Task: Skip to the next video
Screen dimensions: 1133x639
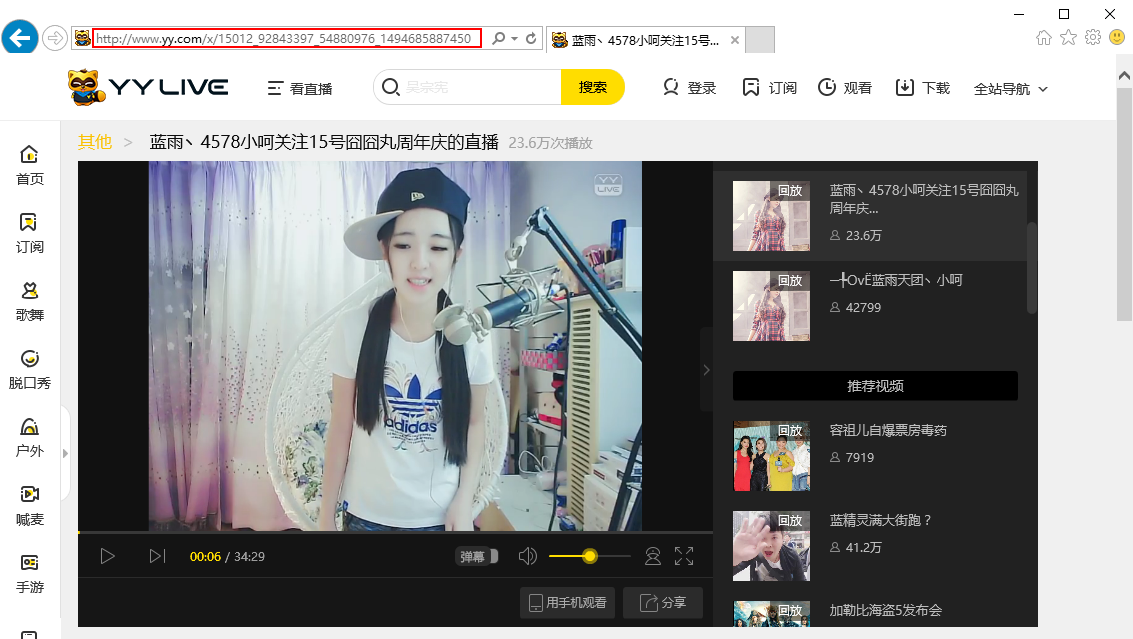Action: coord(157,556)
